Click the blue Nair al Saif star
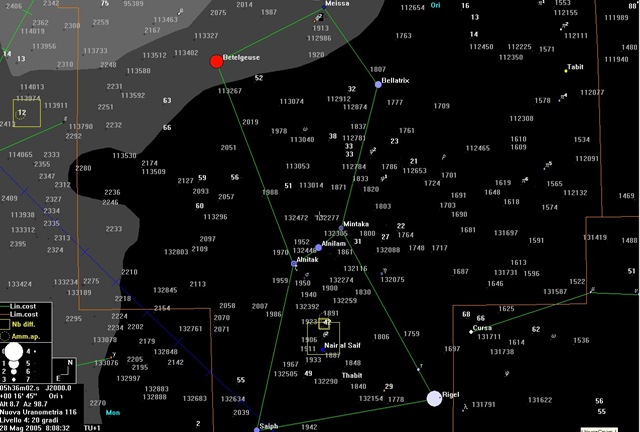This screenshot has height=432, width=640. pos(322,350)
